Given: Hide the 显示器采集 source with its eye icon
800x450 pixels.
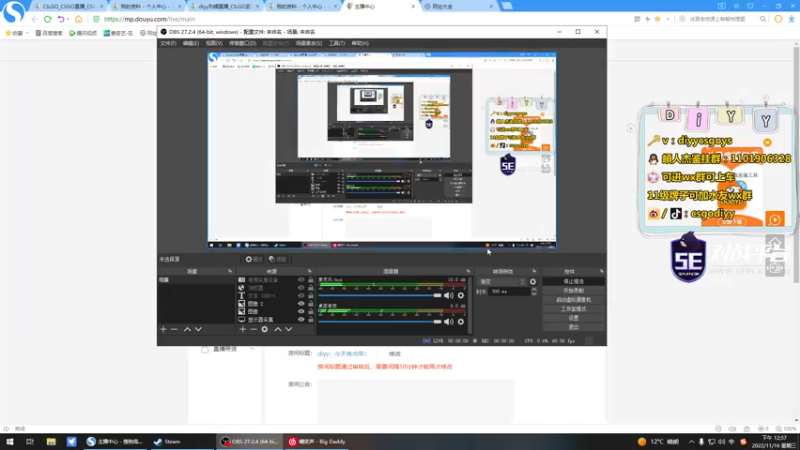Looking at the screenshot, I should [301, 319].
